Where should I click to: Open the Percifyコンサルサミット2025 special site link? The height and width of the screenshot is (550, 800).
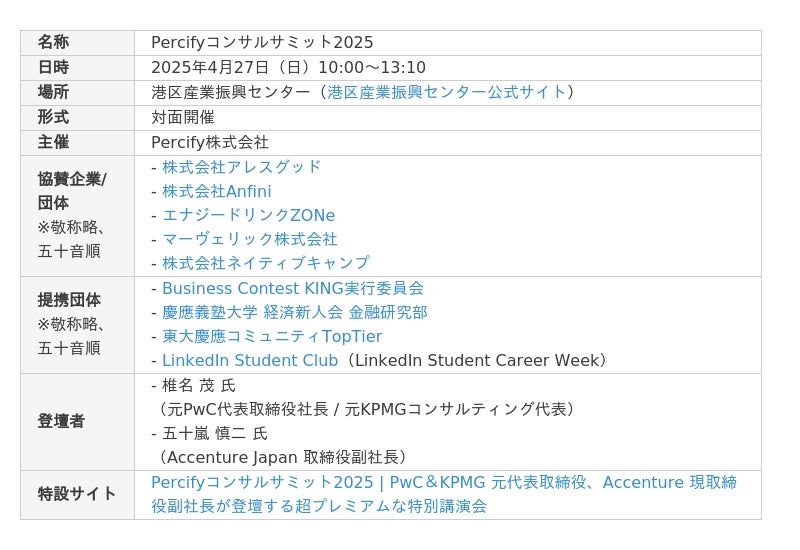point(443,482)
